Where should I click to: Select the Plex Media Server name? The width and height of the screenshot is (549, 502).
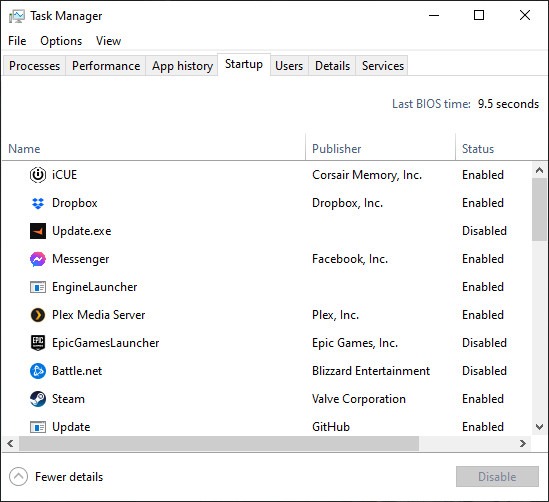[98, 315]
